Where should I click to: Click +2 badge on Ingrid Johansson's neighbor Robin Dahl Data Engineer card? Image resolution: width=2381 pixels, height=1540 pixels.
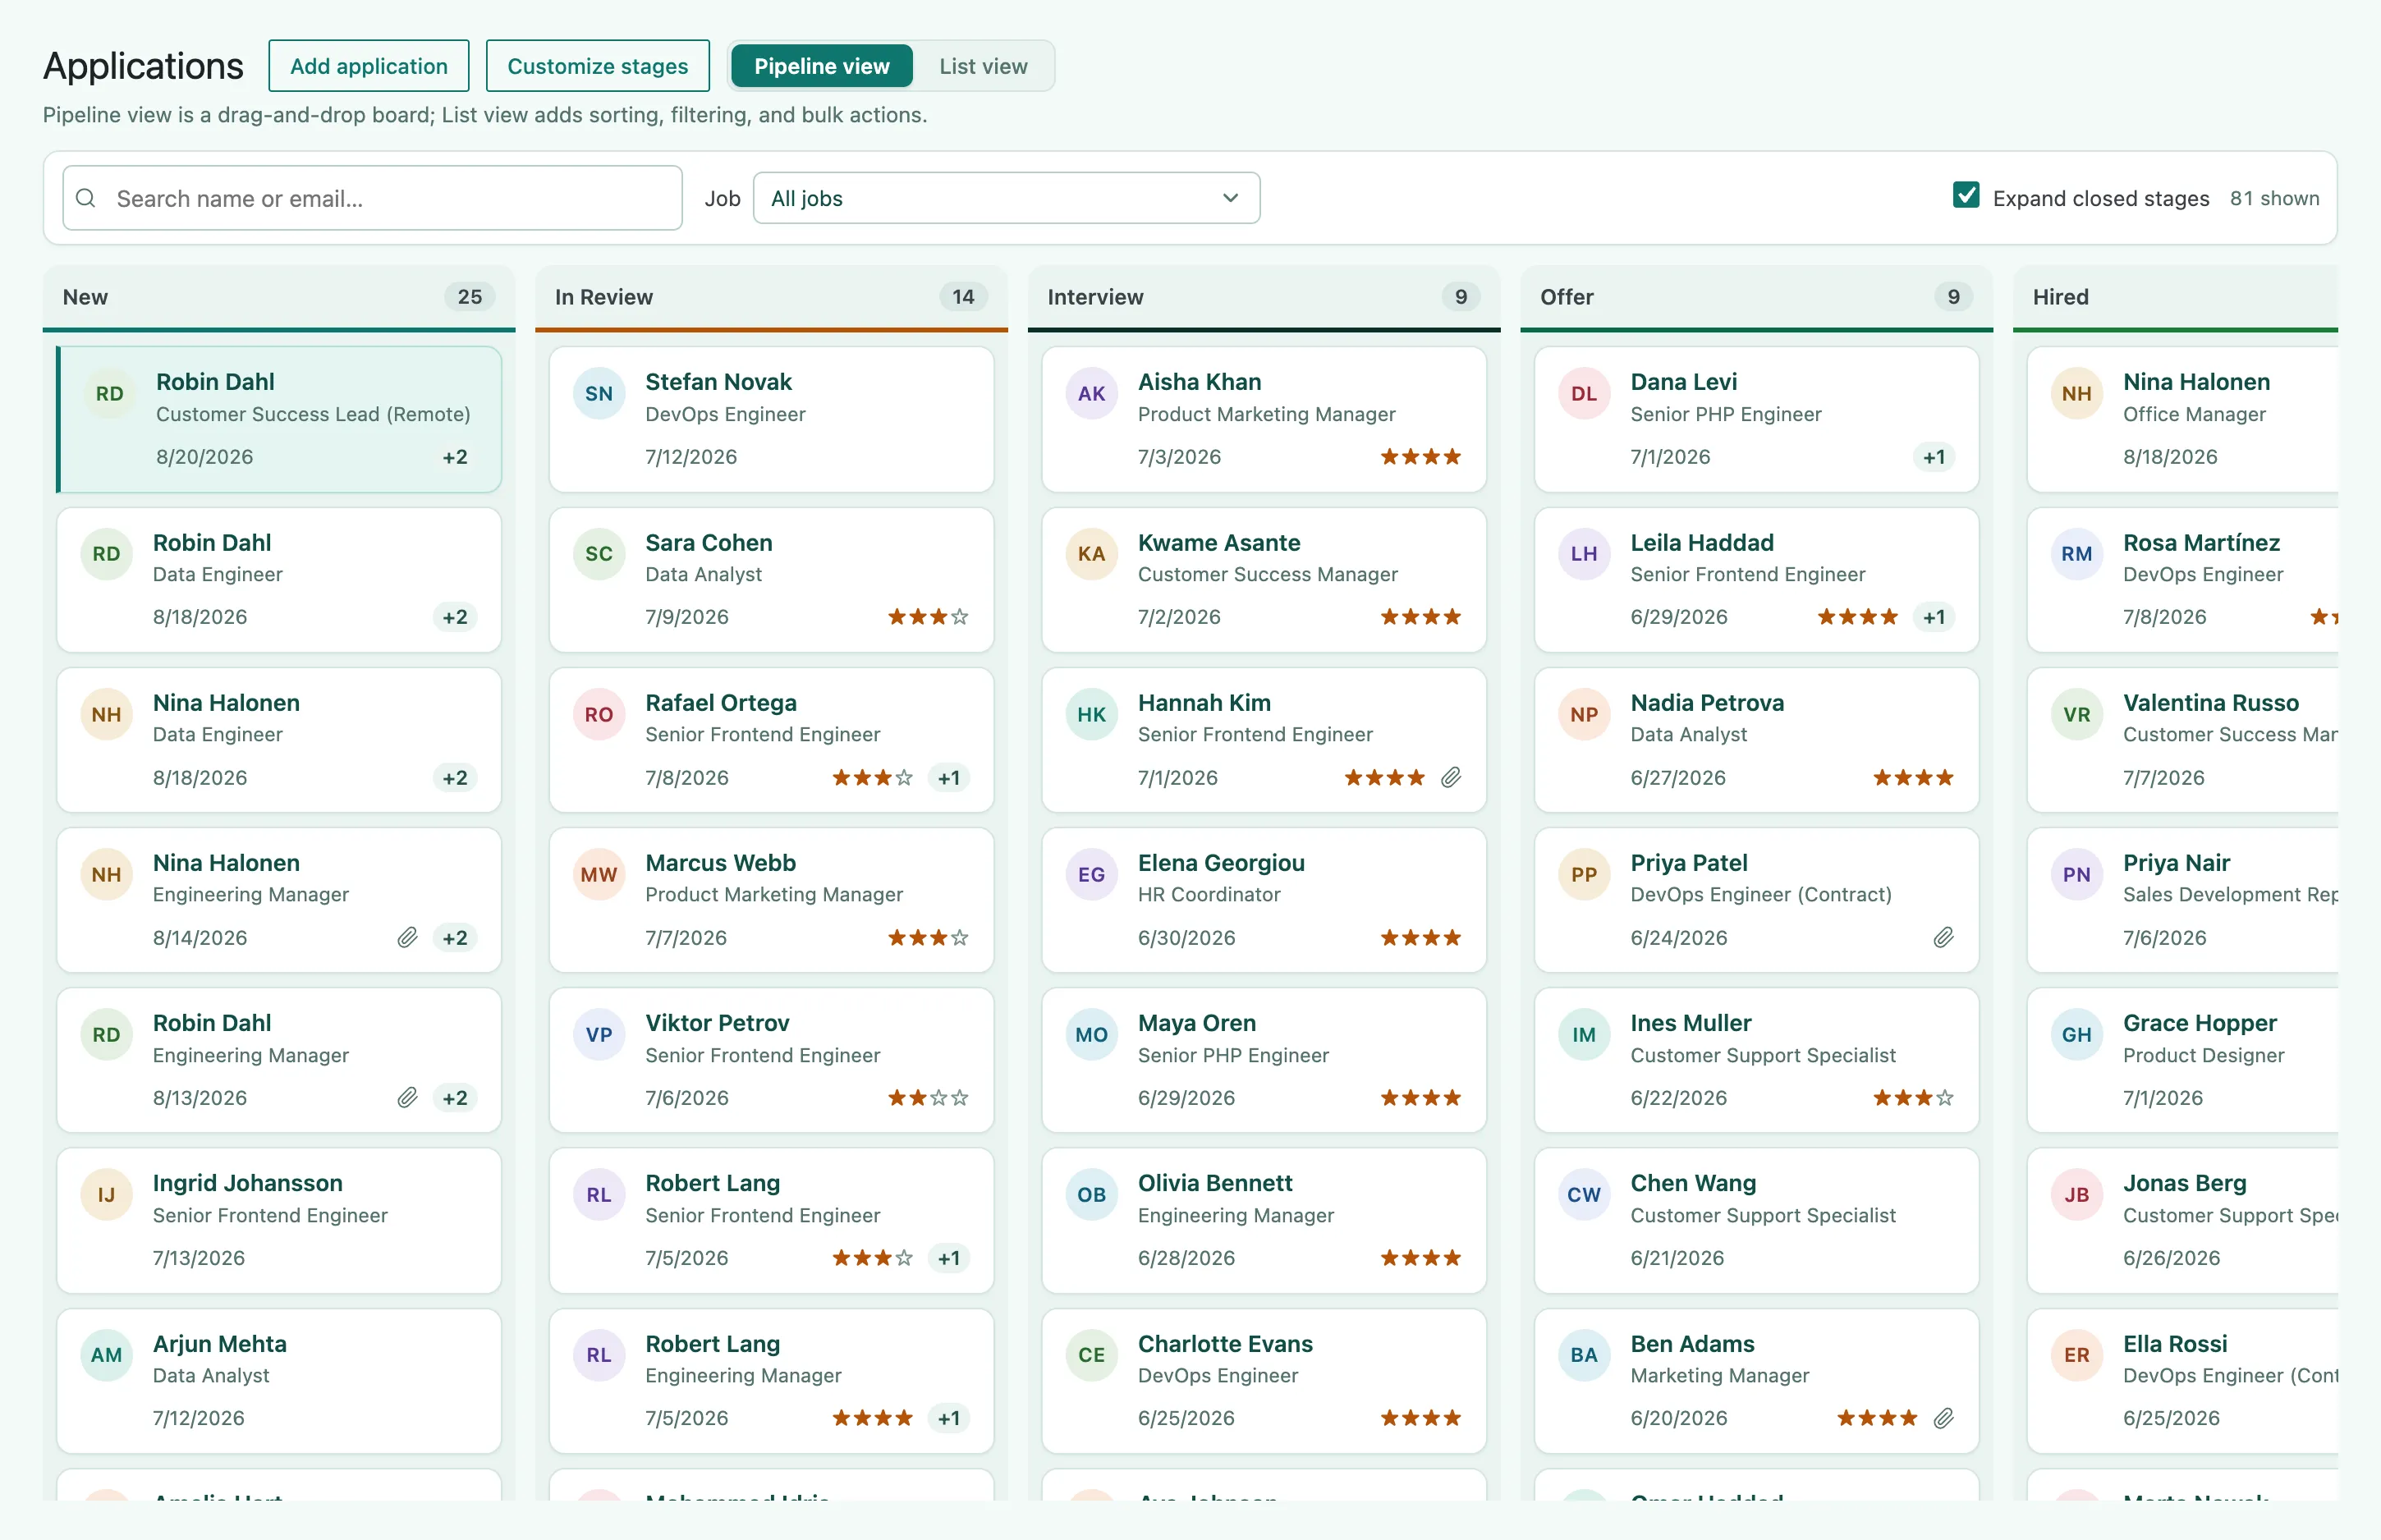[x=455, y=617]
